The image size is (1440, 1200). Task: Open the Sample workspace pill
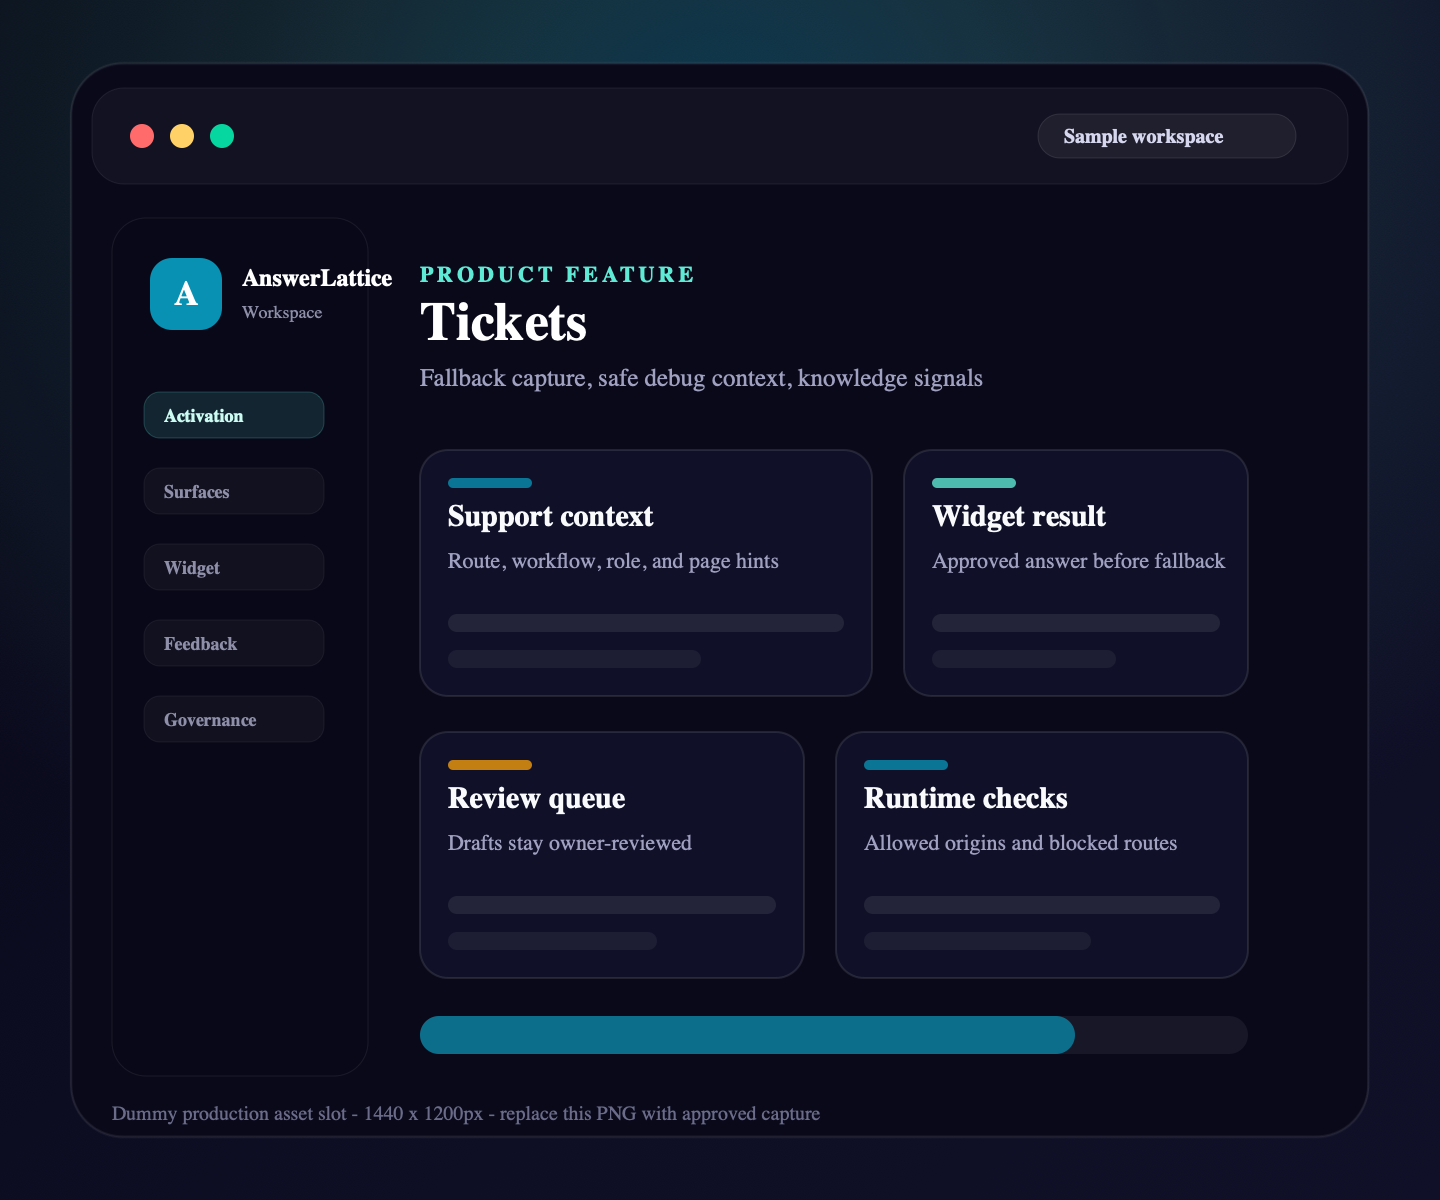tap(1167, 136)
